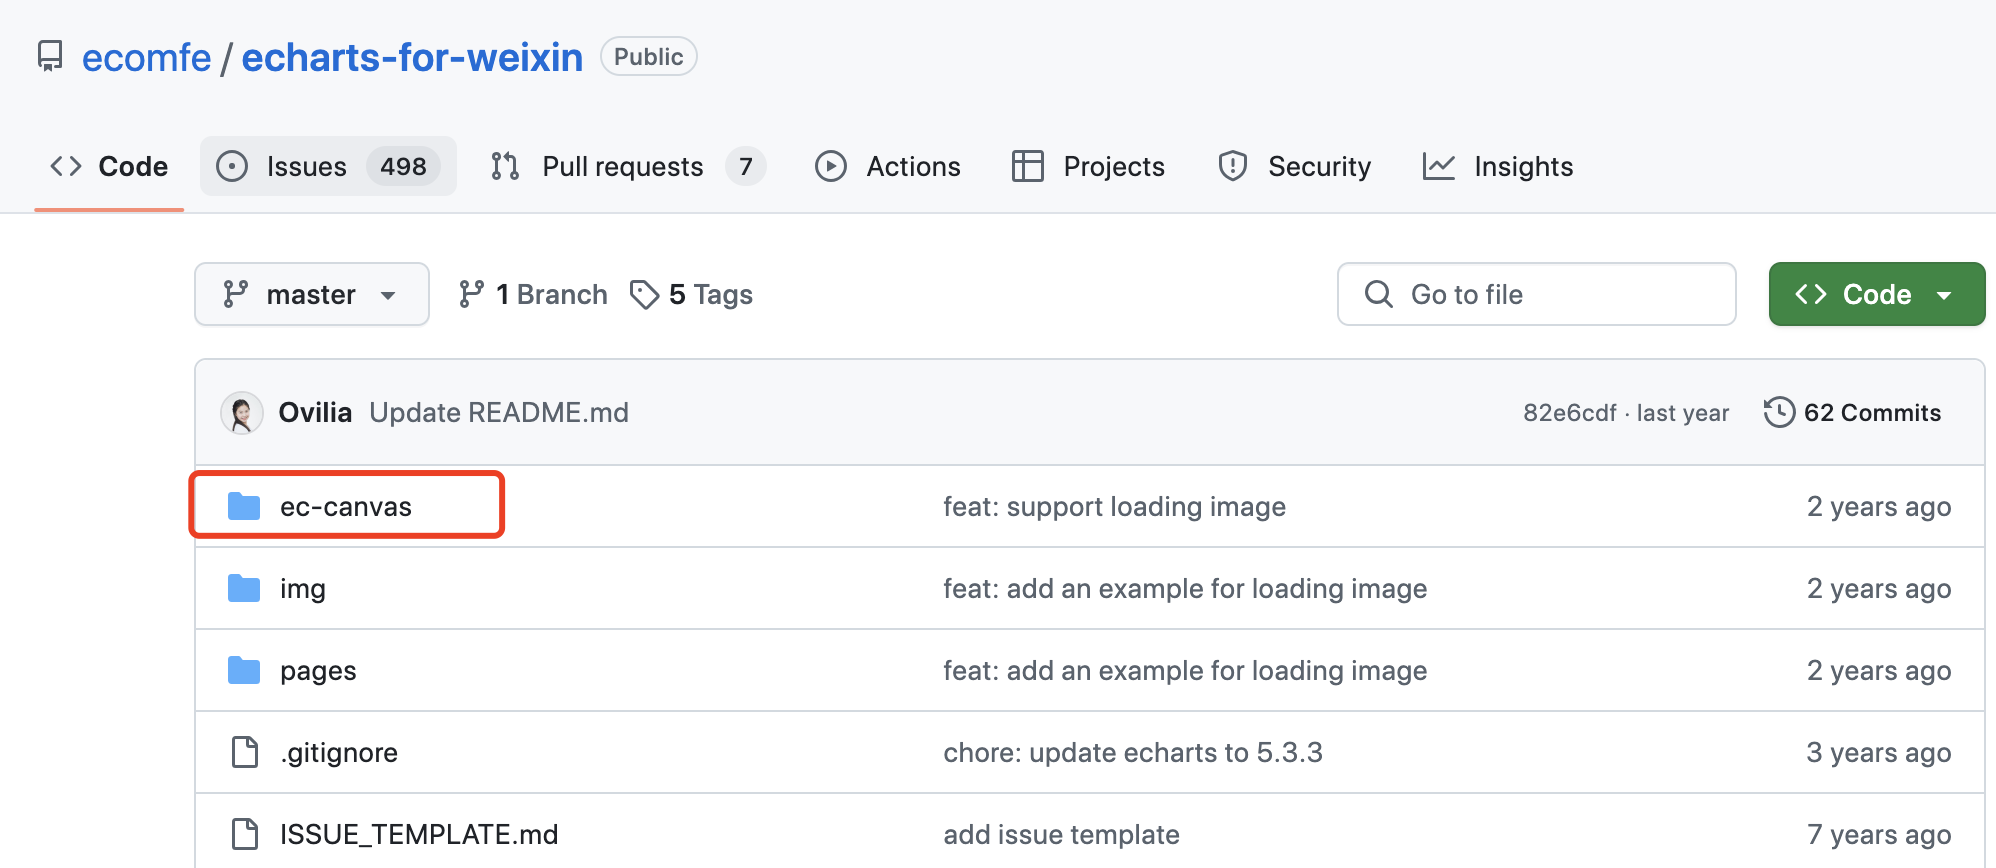Open the echarts-for-weixin repository link
The width and height of the screenshot is (1996, 868).
(x=412, y=58)
